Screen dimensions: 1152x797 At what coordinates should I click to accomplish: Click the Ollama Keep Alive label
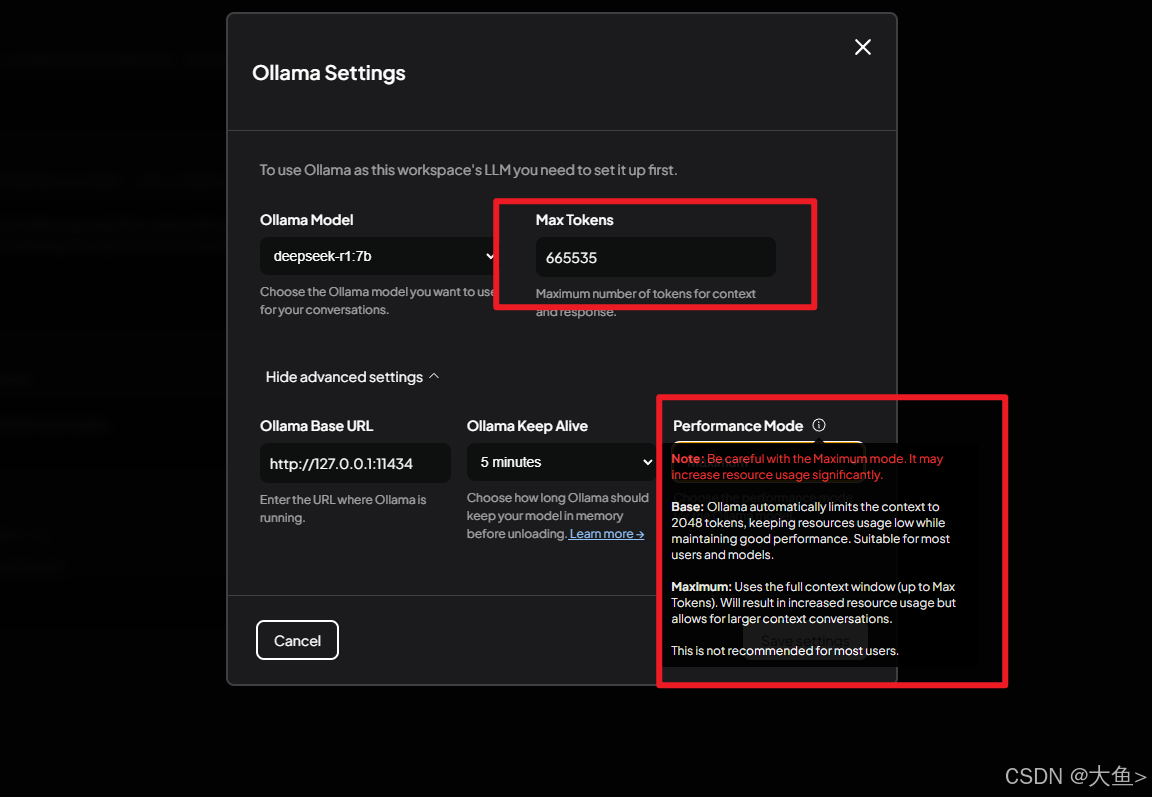pyautogui.click(x=527, y=426)
